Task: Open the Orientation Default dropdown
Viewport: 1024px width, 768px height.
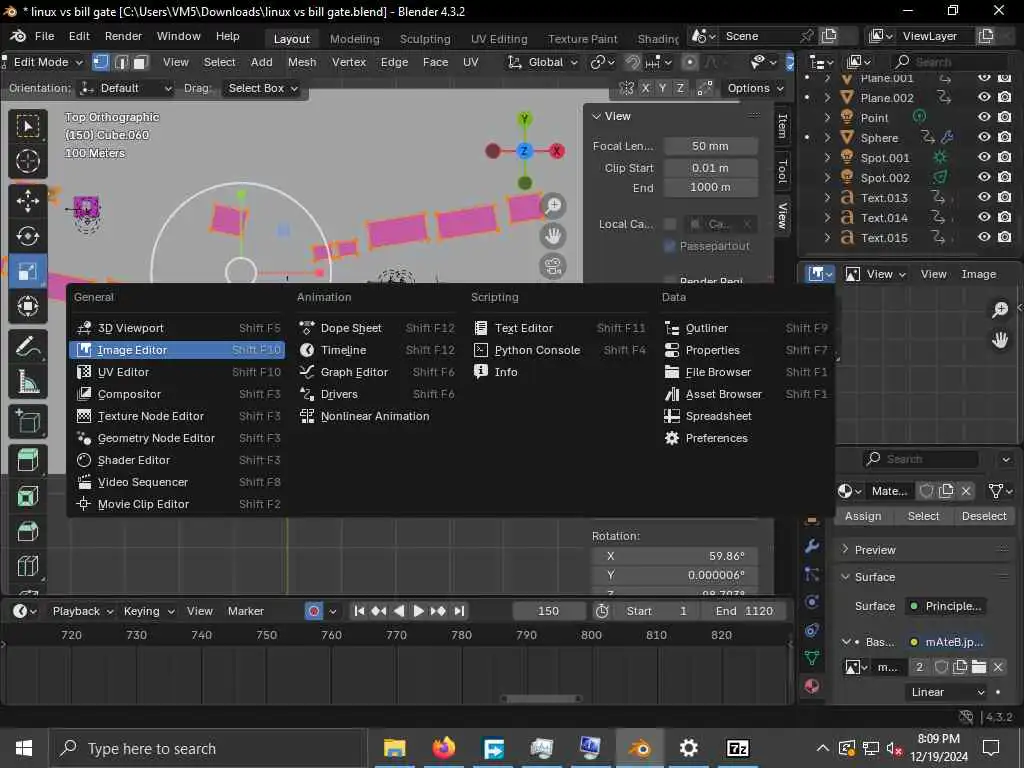Action: click(x=125, y=88)
